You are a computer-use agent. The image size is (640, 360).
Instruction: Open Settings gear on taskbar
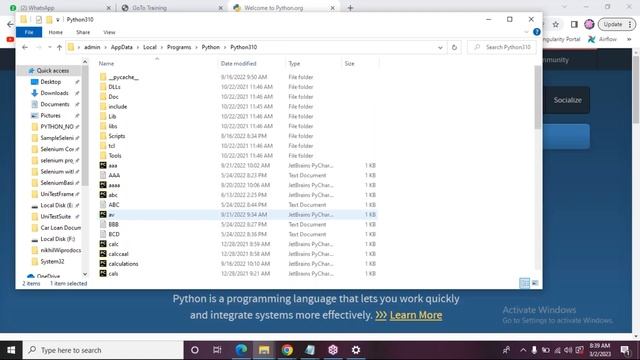(356, 350)
